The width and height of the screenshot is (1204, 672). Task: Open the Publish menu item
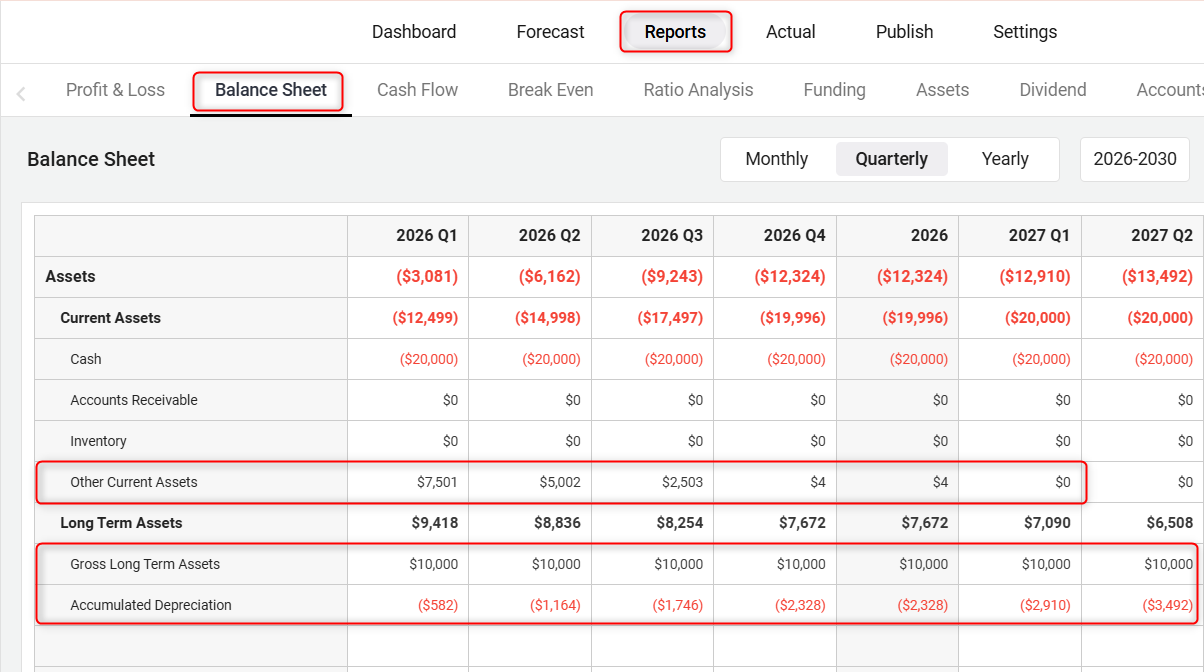click(904, 32)
